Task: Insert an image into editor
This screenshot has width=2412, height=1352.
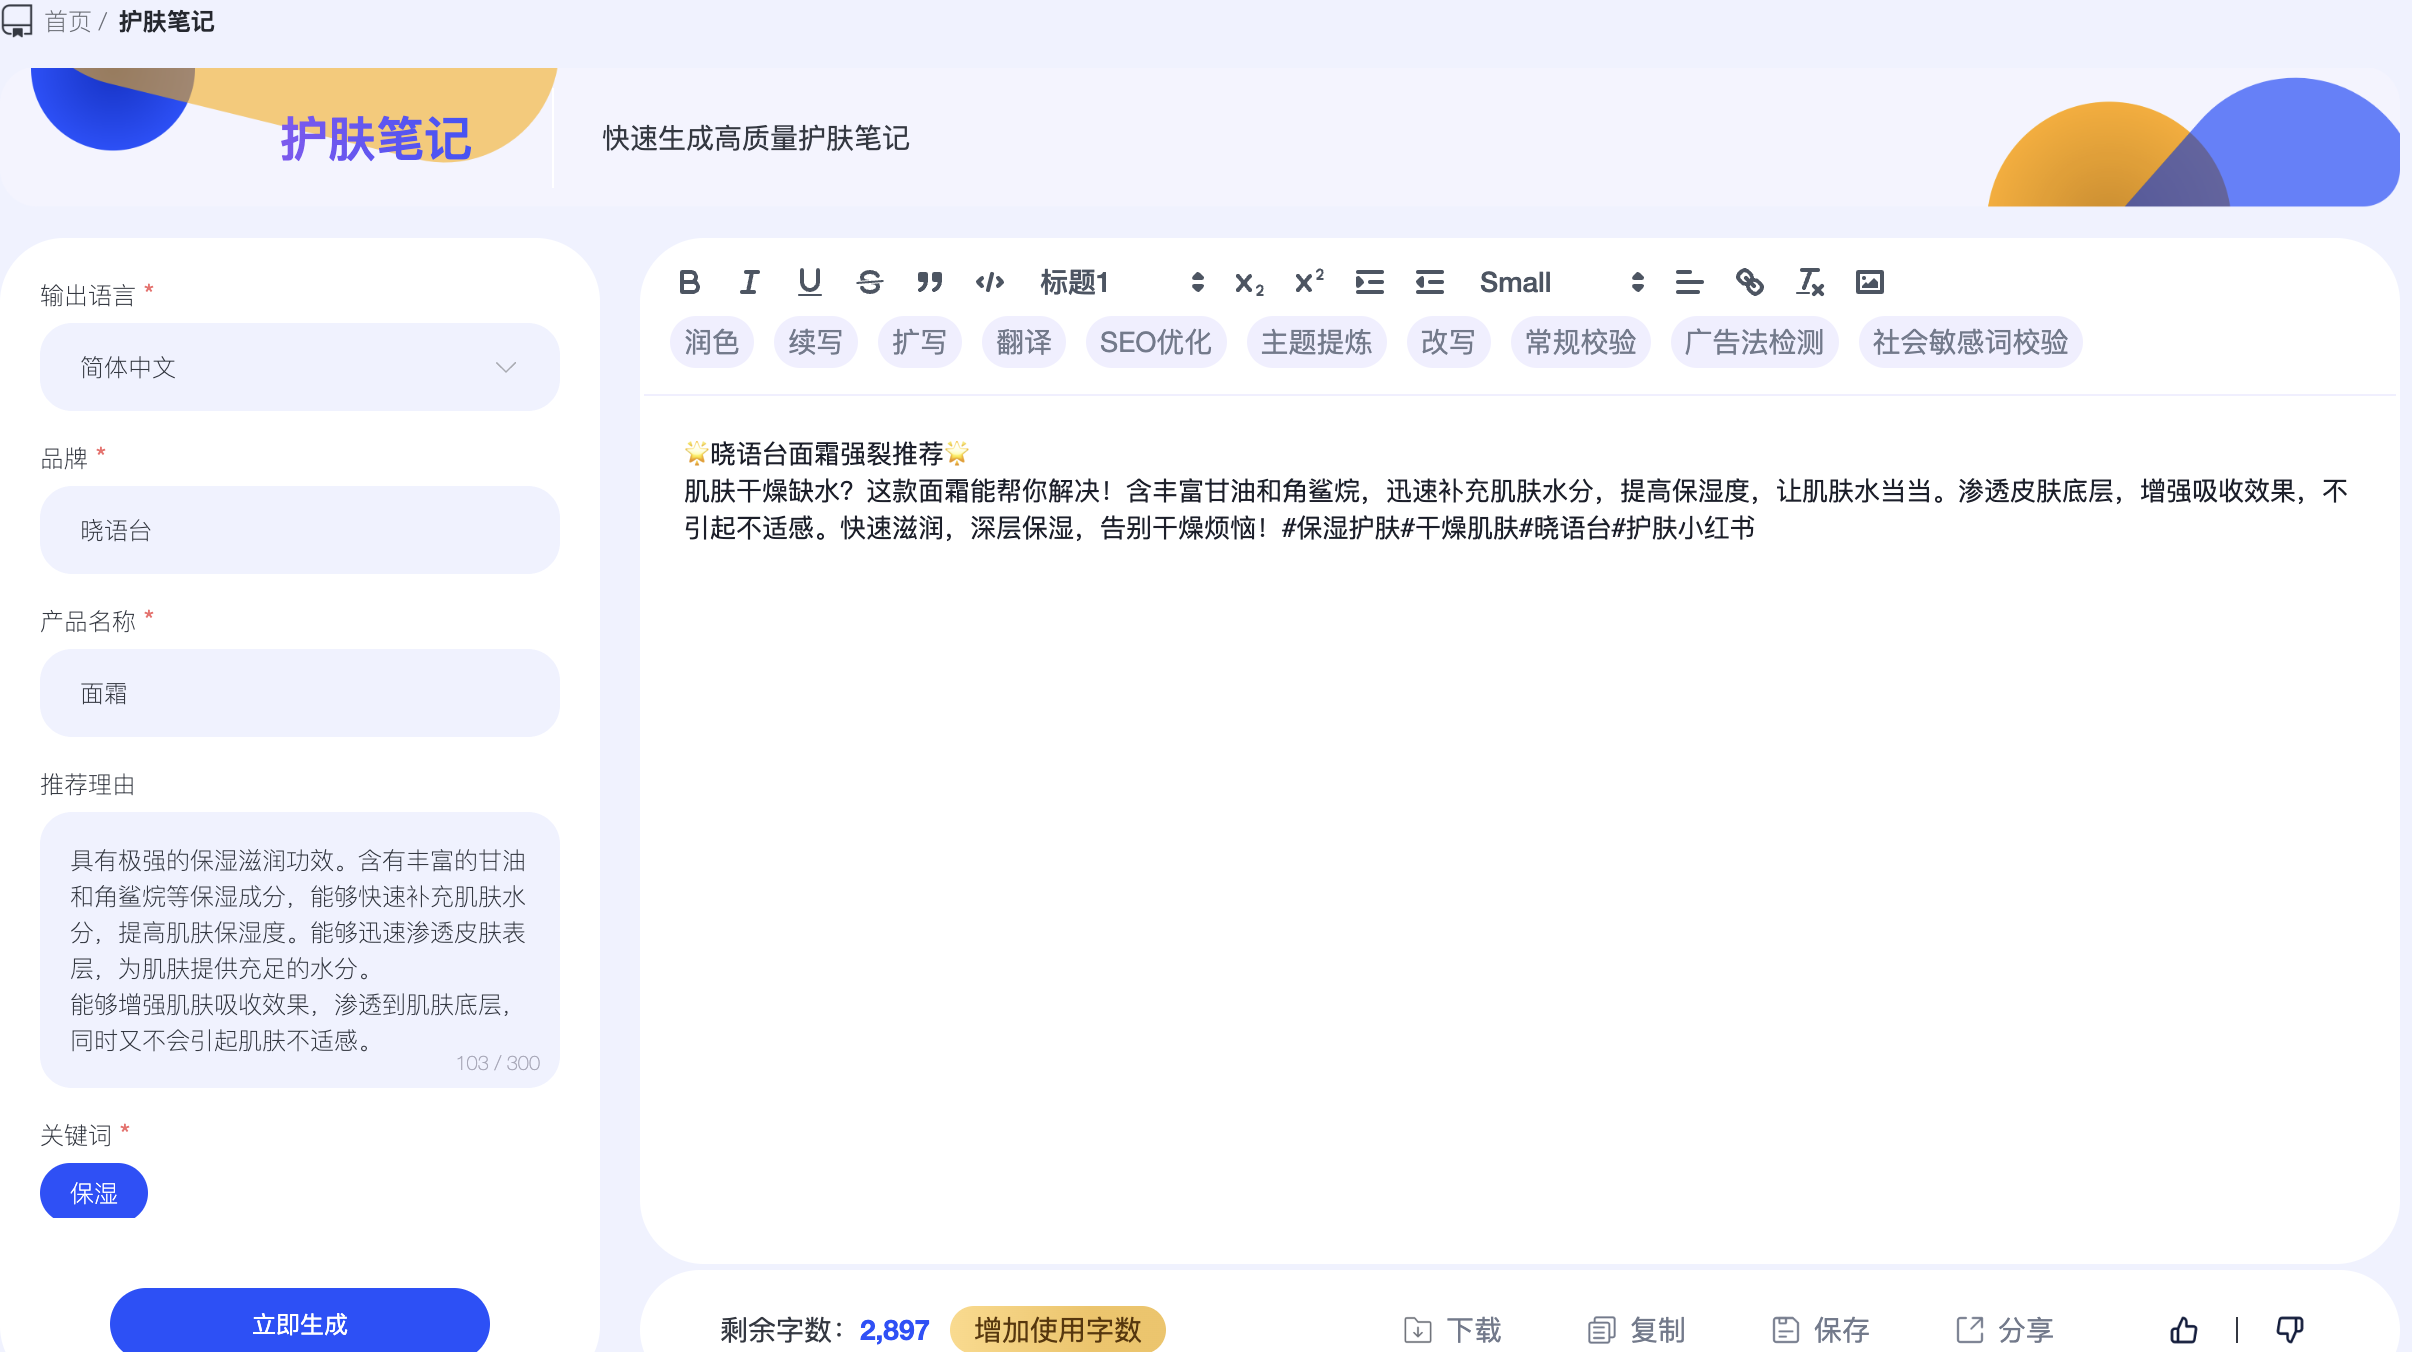Action: (x=1869, y=282)
